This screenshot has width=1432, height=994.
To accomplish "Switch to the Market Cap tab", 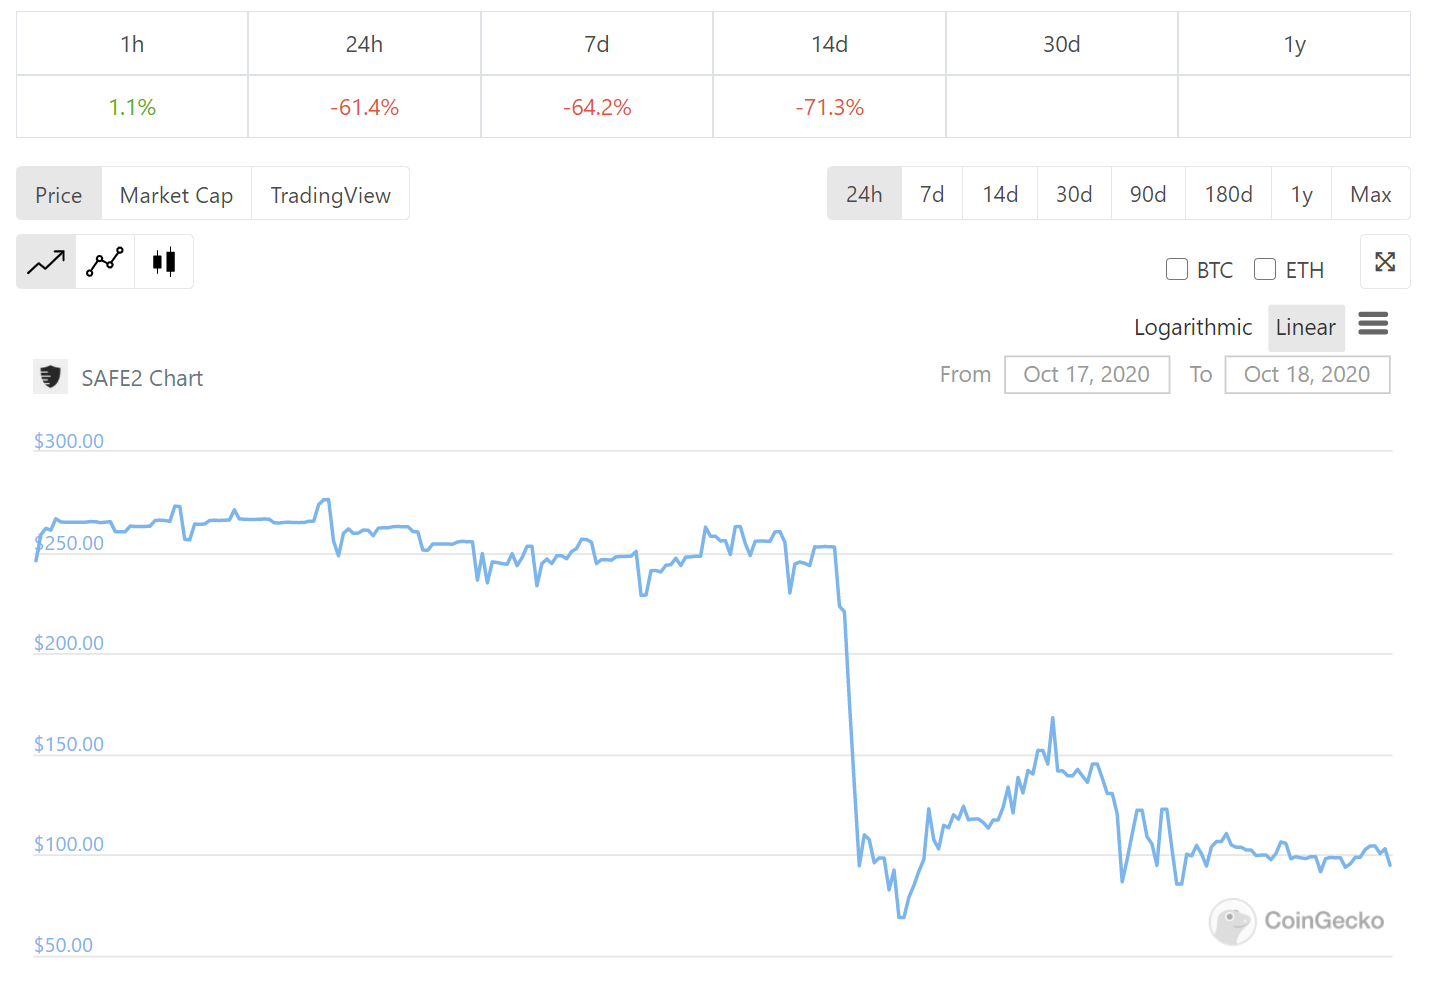I will (x=176, y=194).
